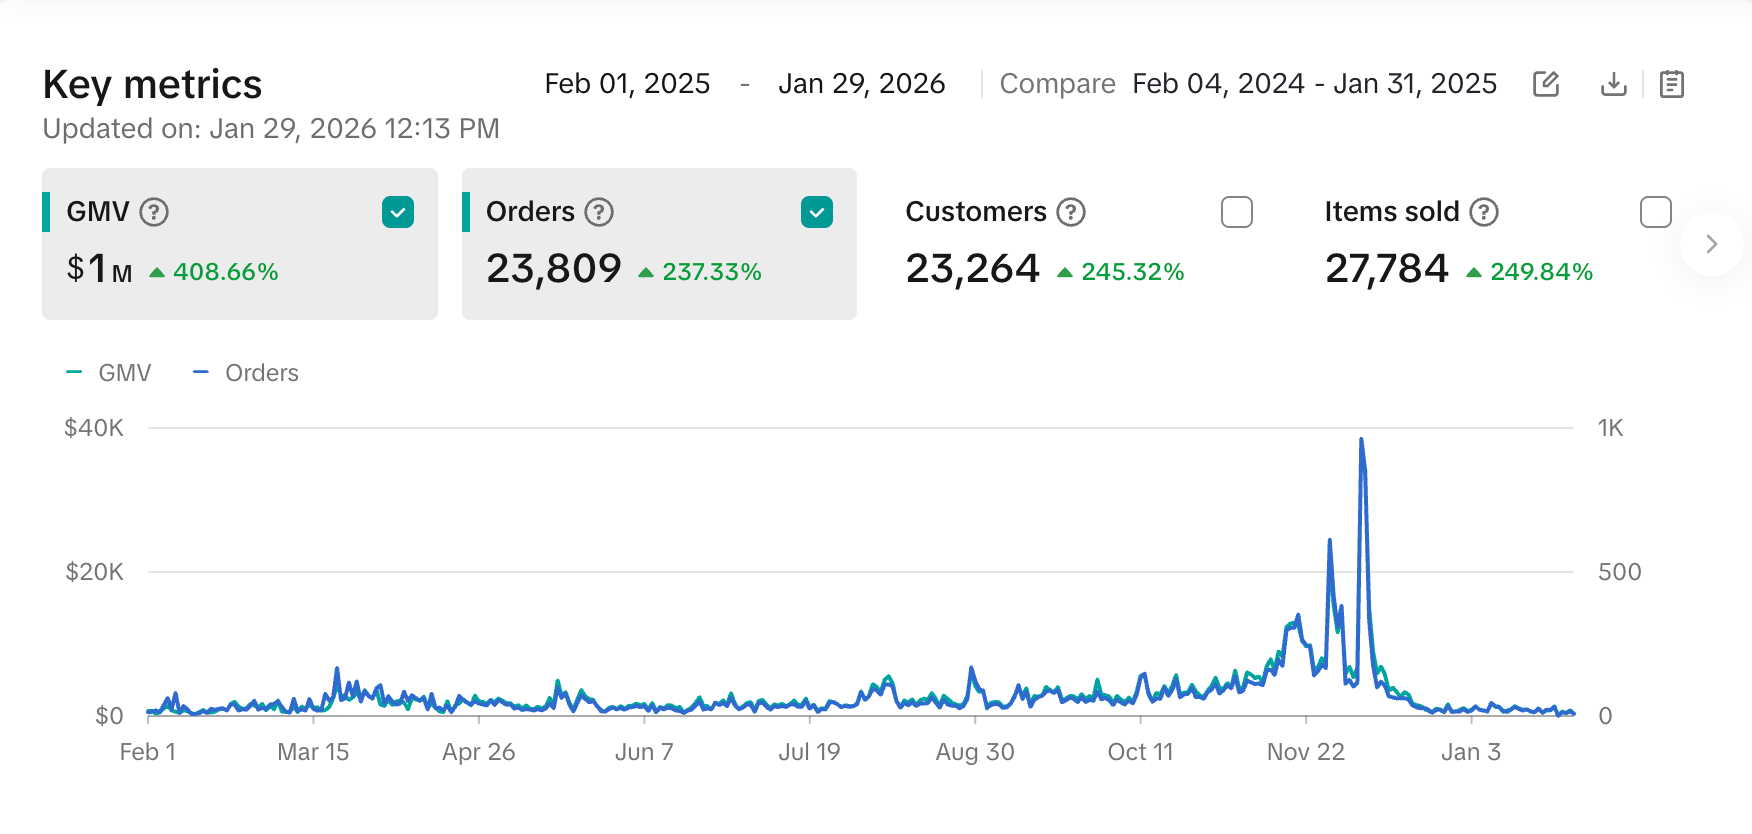Screen dimensions: 1752x834
Task: Open start date Feb 01, 2025 picker
Action: [627, 84]
